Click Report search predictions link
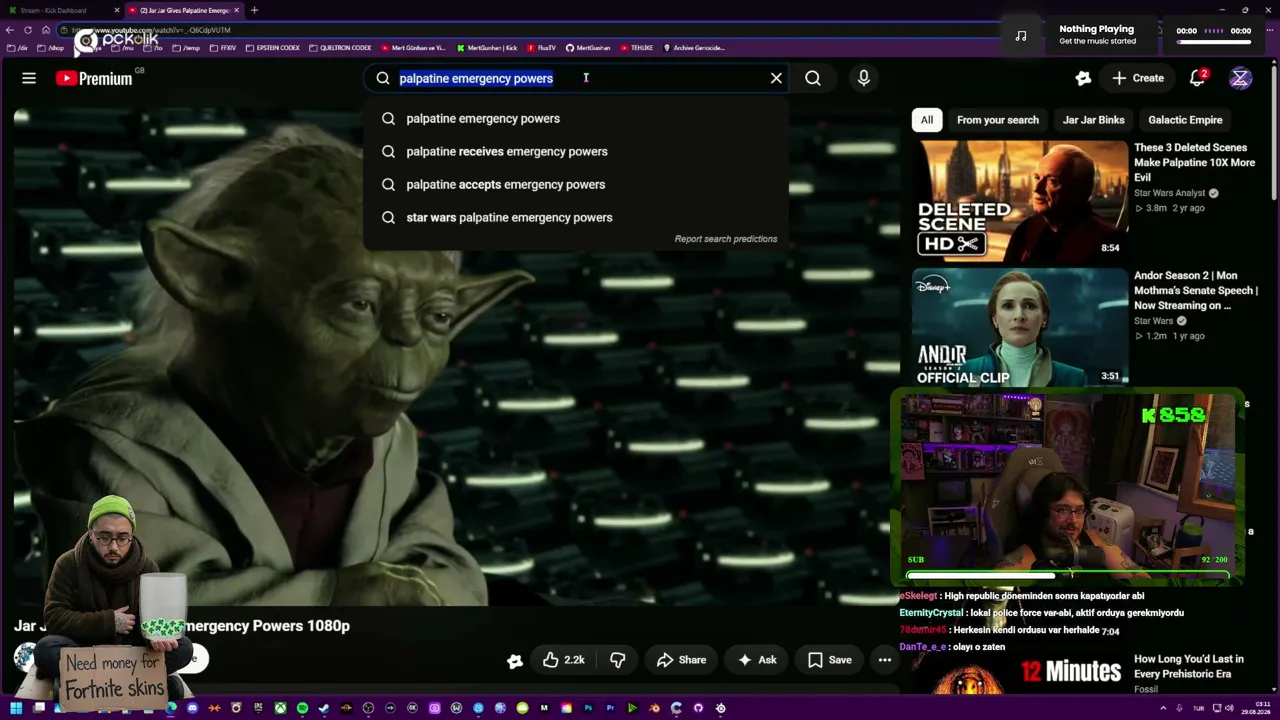This screenshot has width=1280, height=720. [x=726, y=239]
